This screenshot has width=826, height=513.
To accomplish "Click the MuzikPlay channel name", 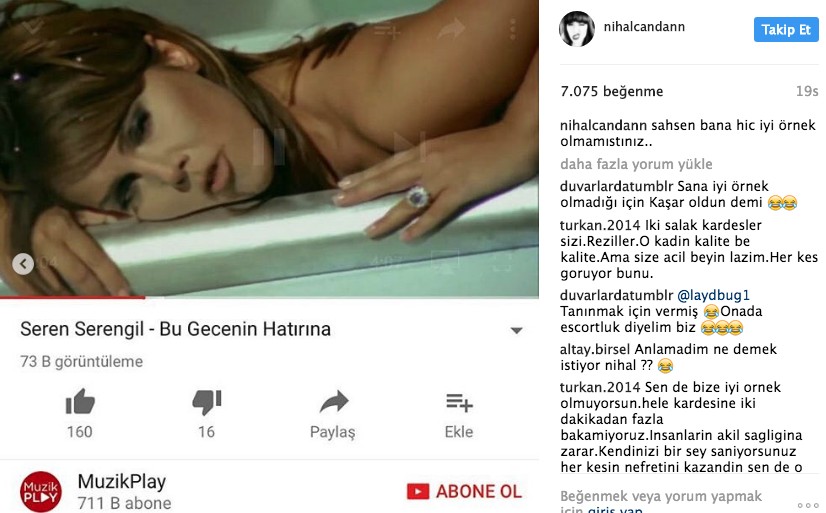I will click(122, 481).
